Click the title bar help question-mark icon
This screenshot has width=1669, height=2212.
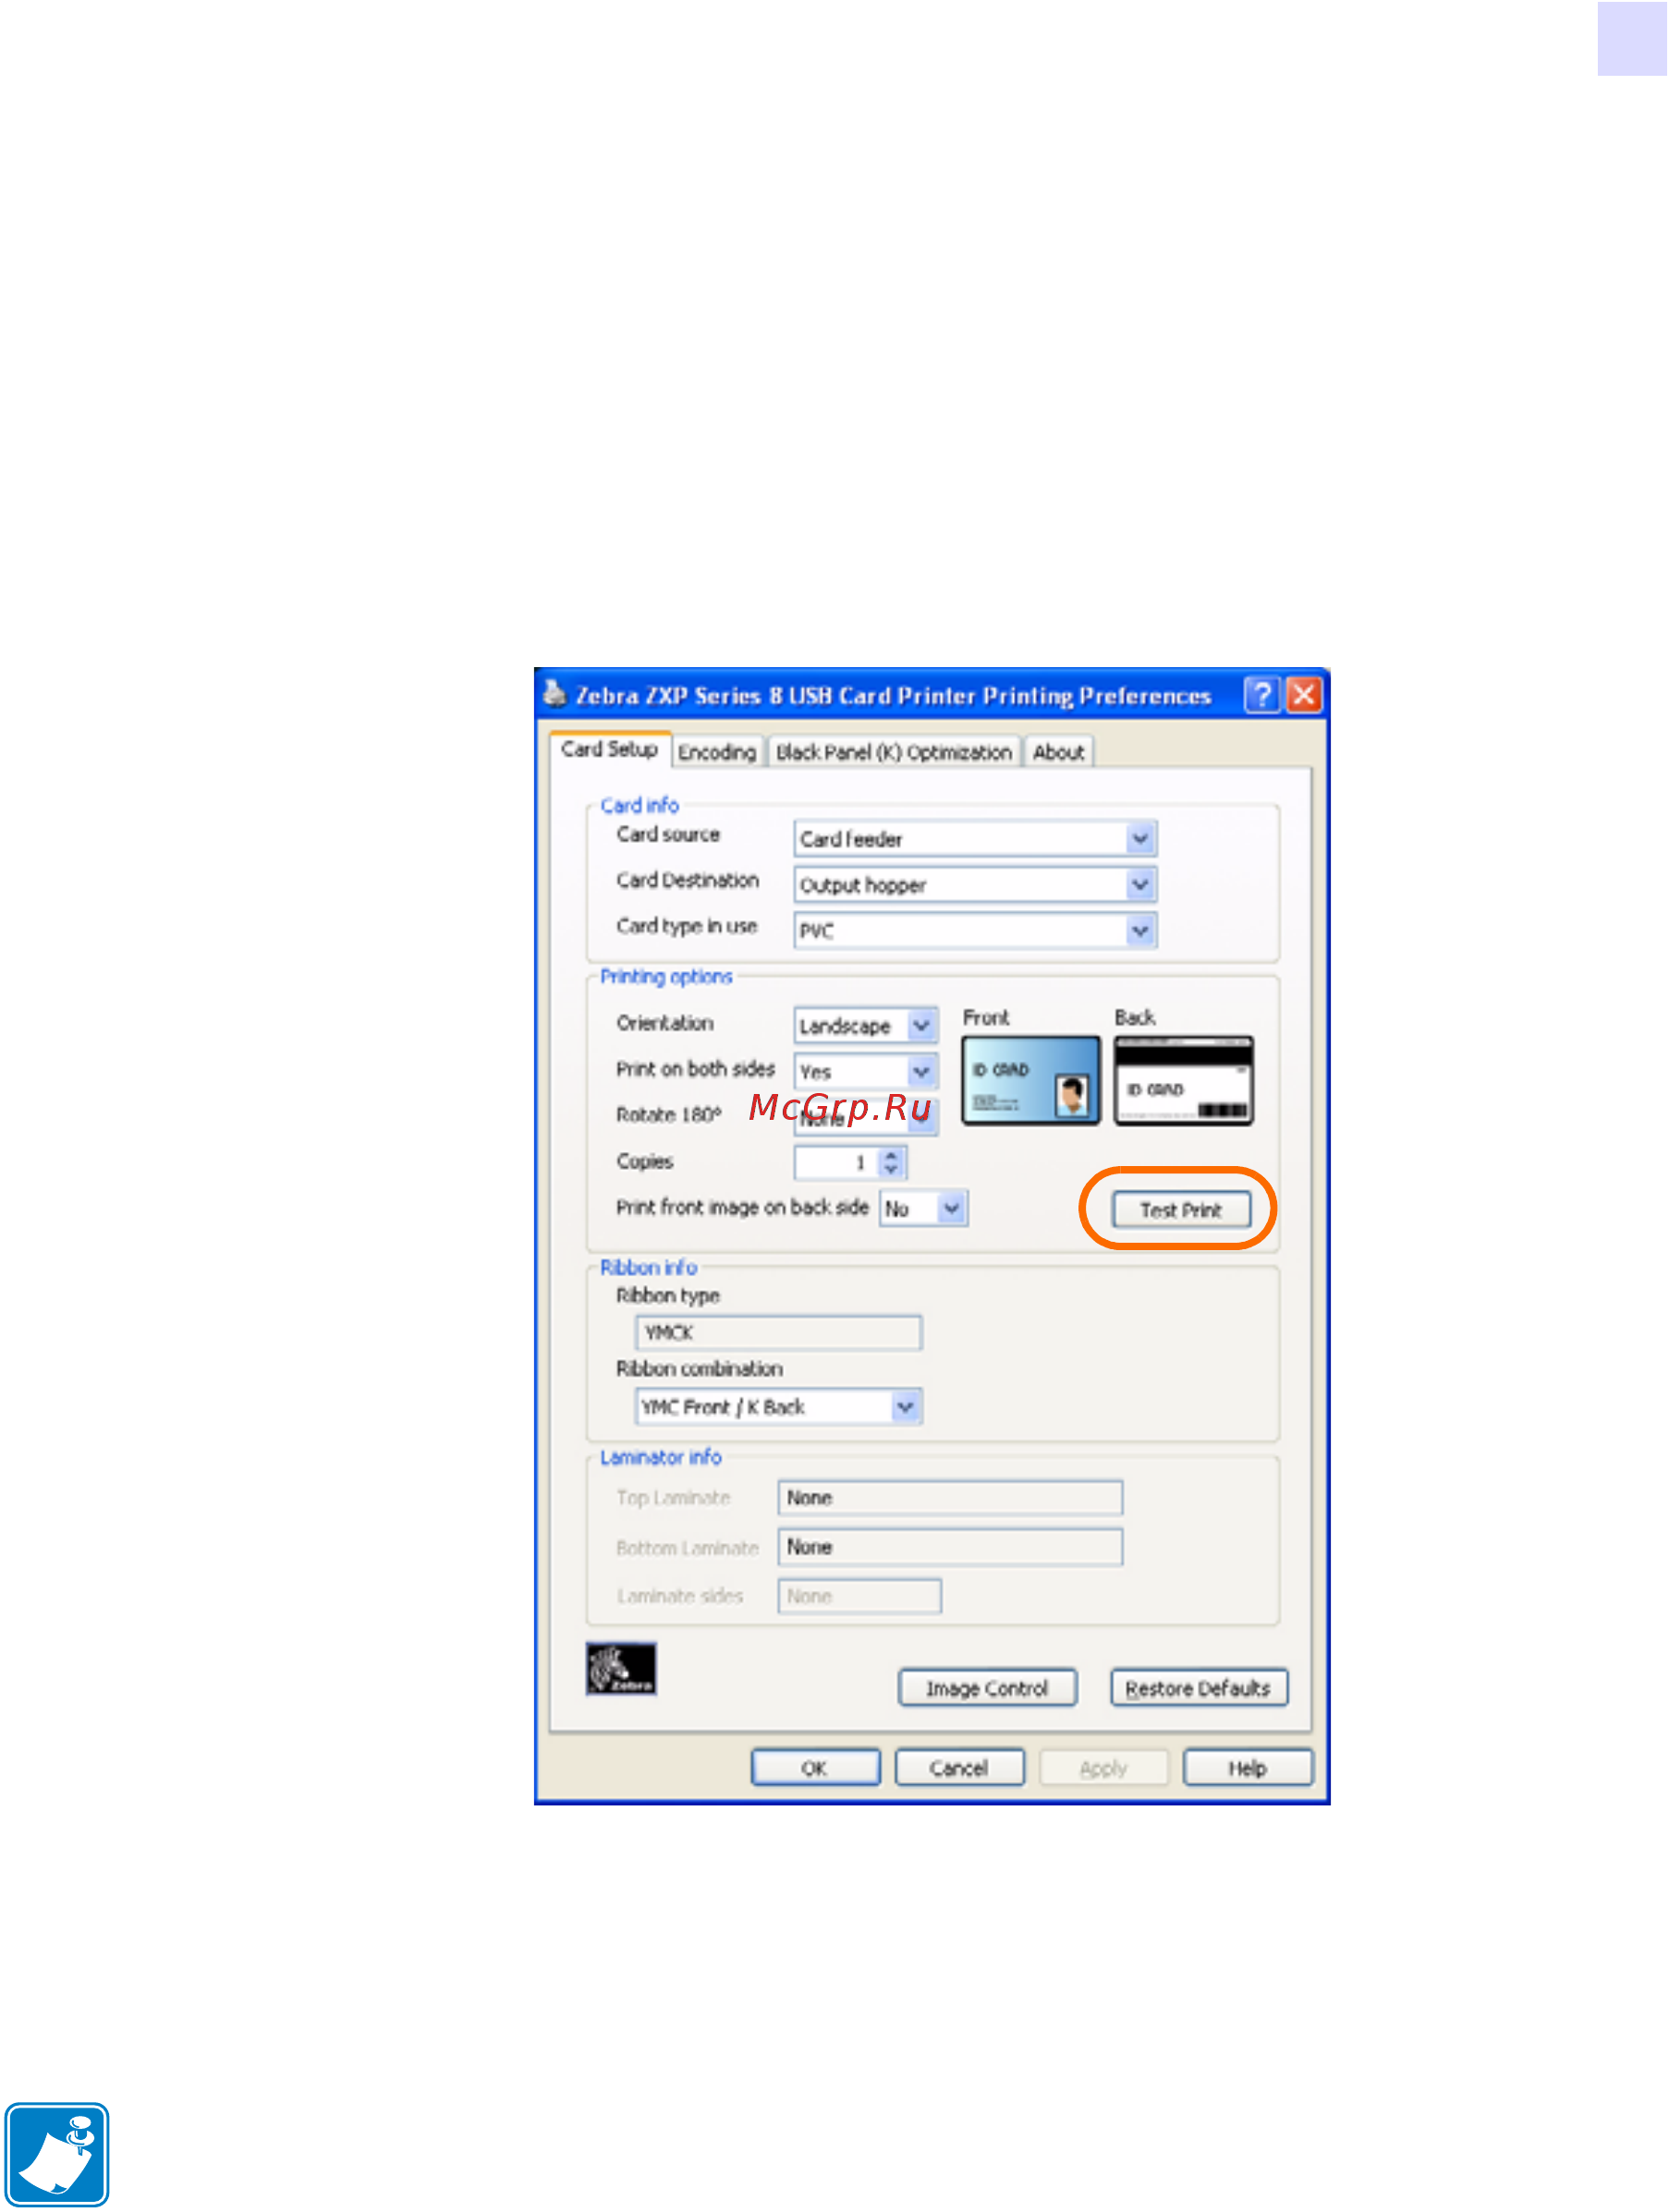(1261, 694)
